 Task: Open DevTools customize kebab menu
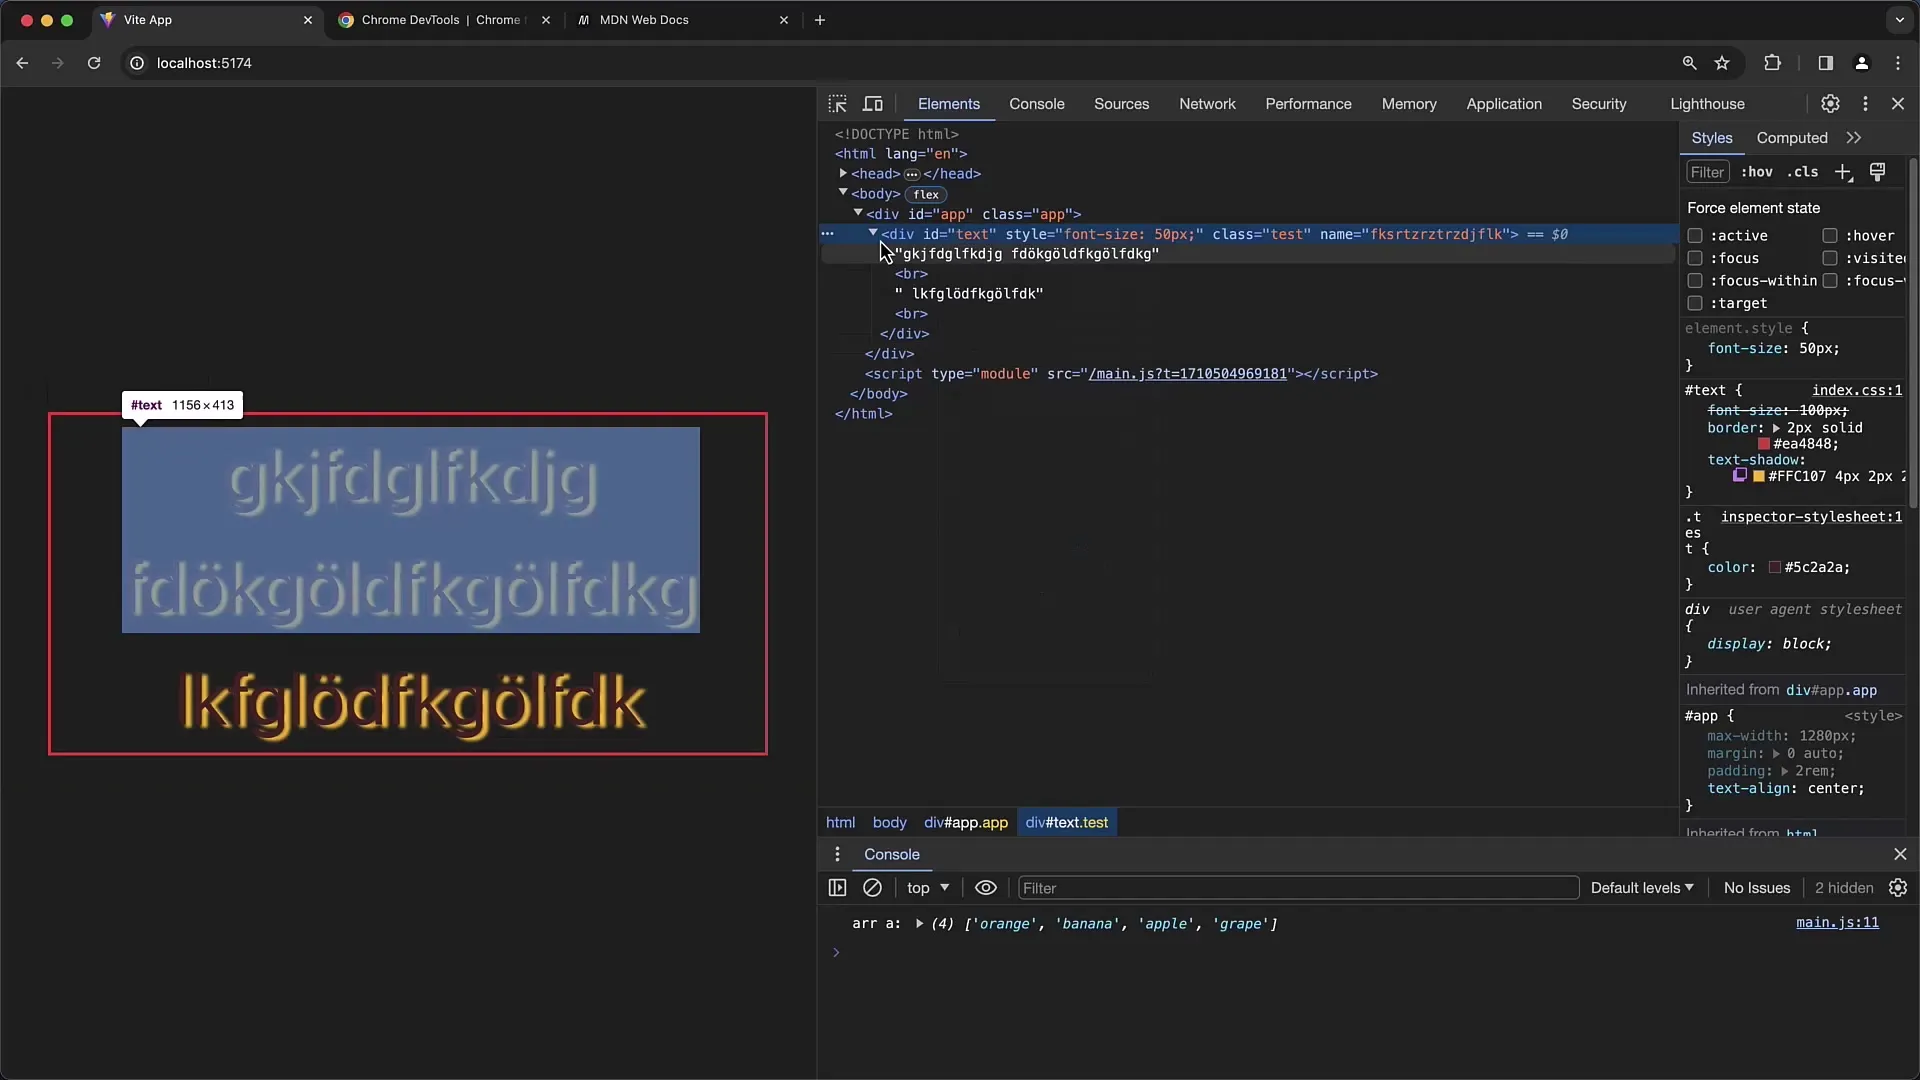(x=1865, y=104)
